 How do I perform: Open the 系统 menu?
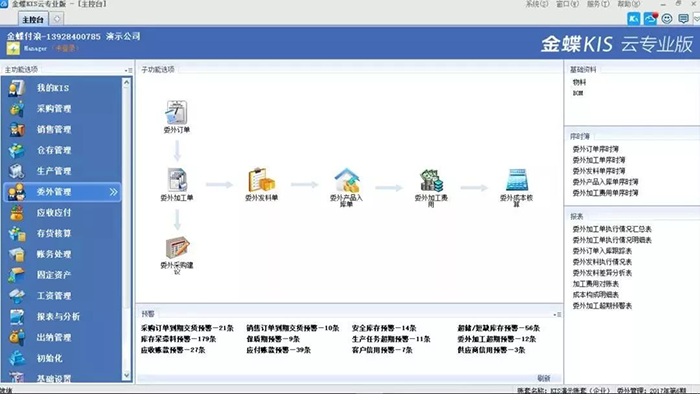point(536,4)
